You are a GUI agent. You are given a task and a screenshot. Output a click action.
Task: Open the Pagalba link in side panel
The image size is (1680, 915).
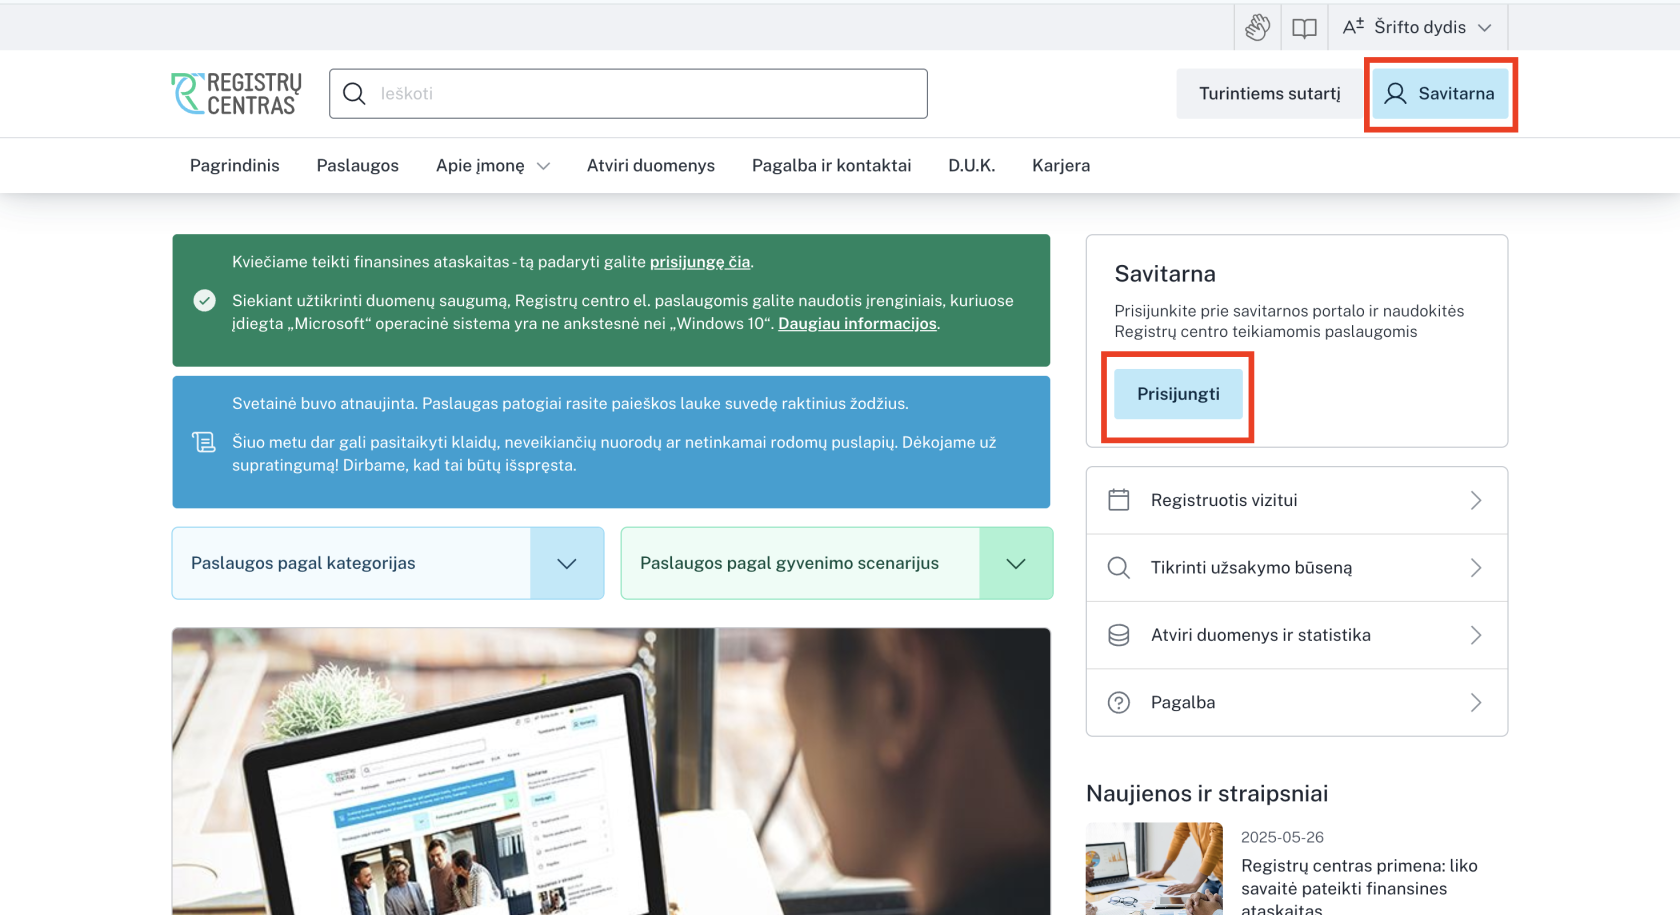1297,703
